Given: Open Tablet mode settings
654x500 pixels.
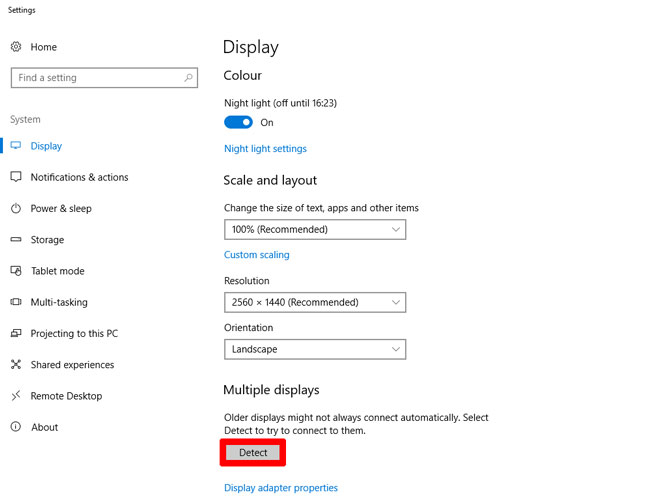Looking at the screenshot, I should tap(58, 271).
